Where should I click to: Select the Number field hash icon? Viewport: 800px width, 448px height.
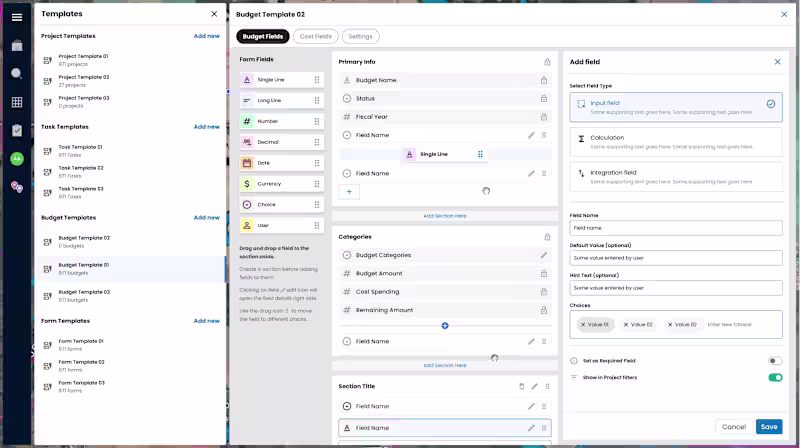click(247, 121)
